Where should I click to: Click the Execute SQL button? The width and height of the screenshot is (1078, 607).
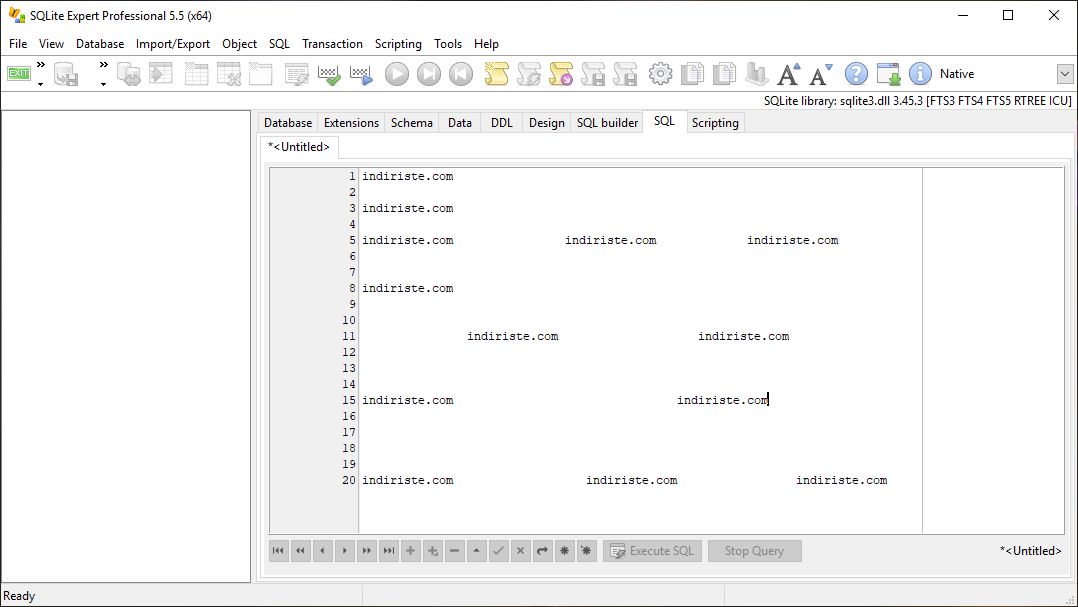(x=652, y=551)
